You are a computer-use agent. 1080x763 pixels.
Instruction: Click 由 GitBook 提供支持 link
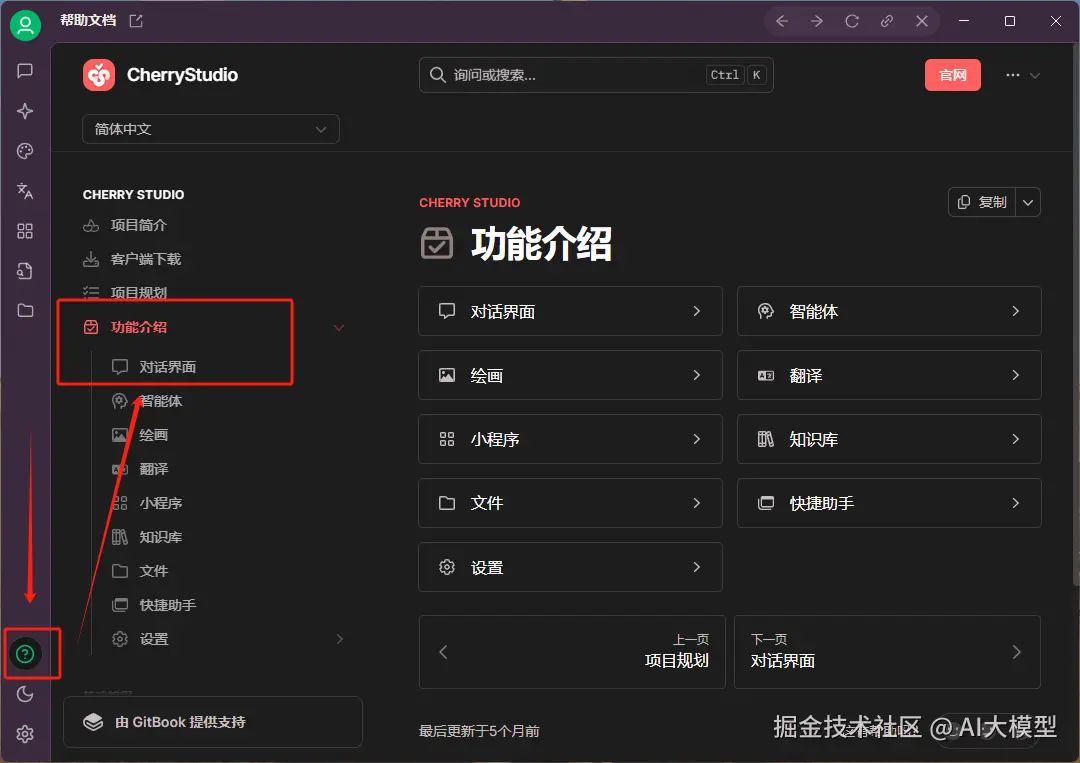tap(213, 722)
